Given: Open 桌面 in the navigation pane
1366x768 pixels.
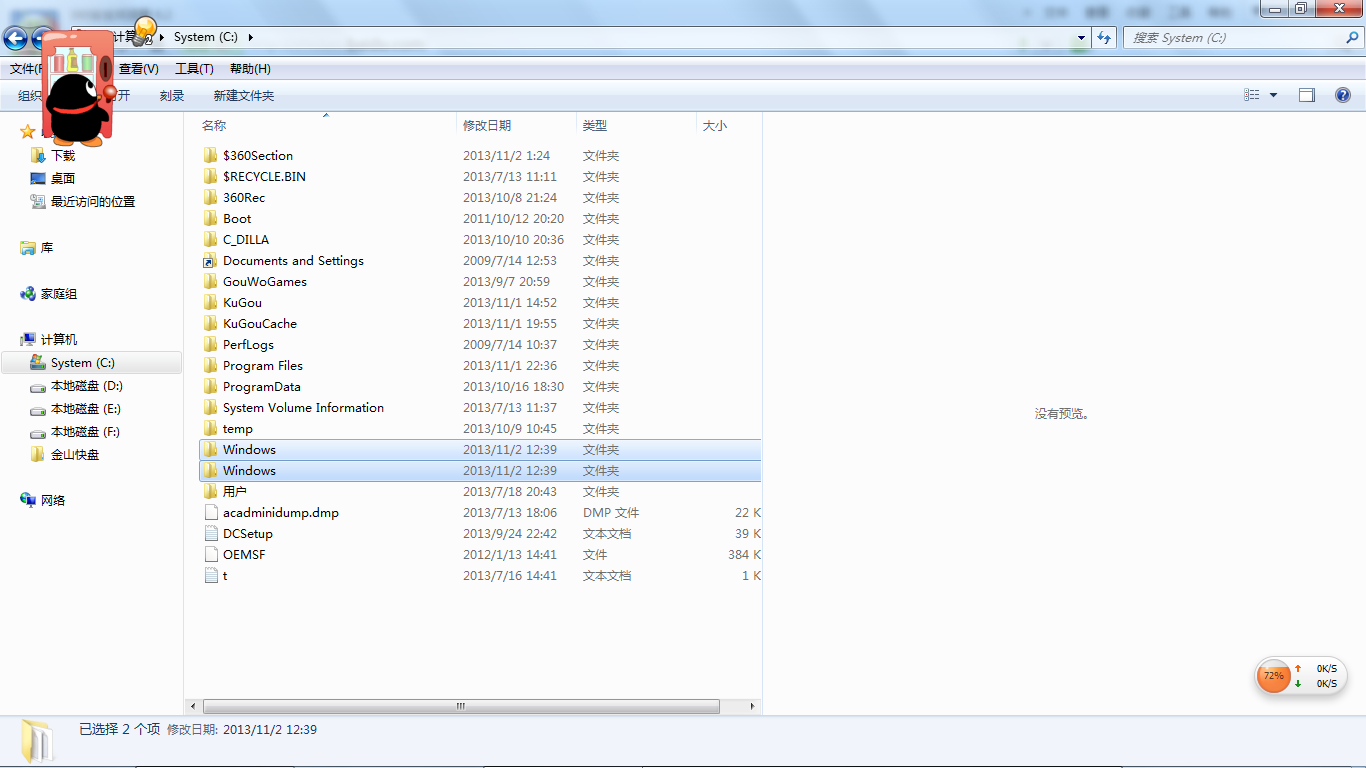Looking at the screenshot, I should click(63, 178).
